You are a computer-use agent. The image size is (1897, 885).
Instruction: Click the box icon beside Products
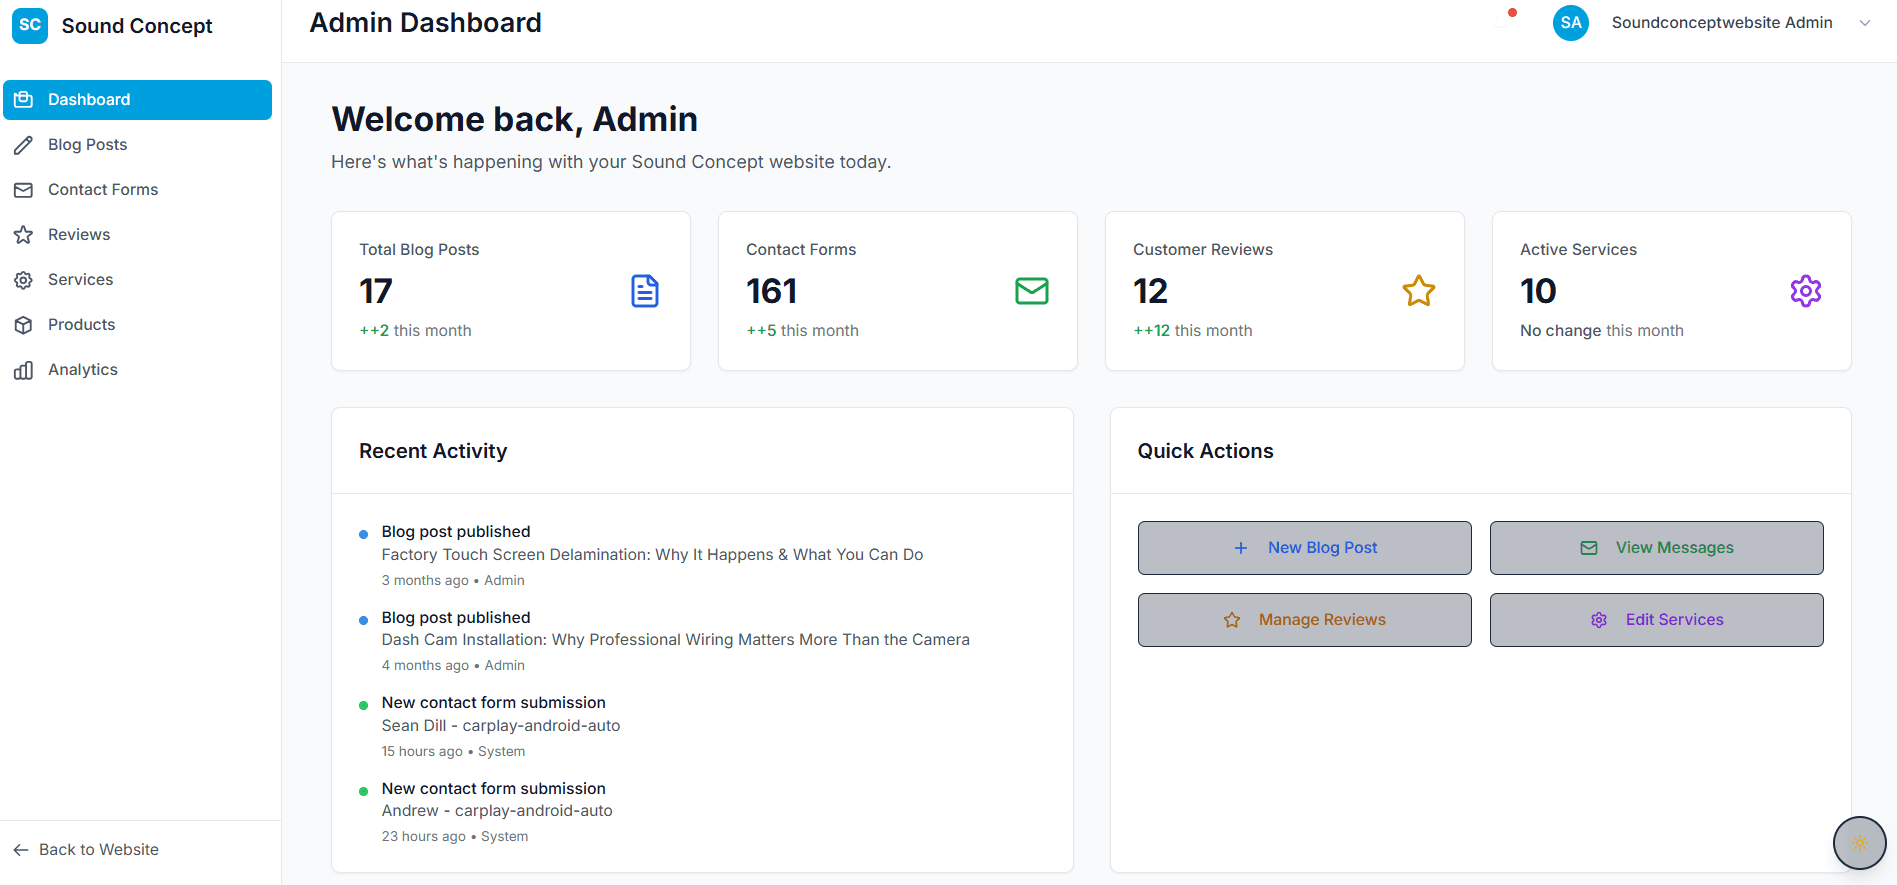coord(23,325)
